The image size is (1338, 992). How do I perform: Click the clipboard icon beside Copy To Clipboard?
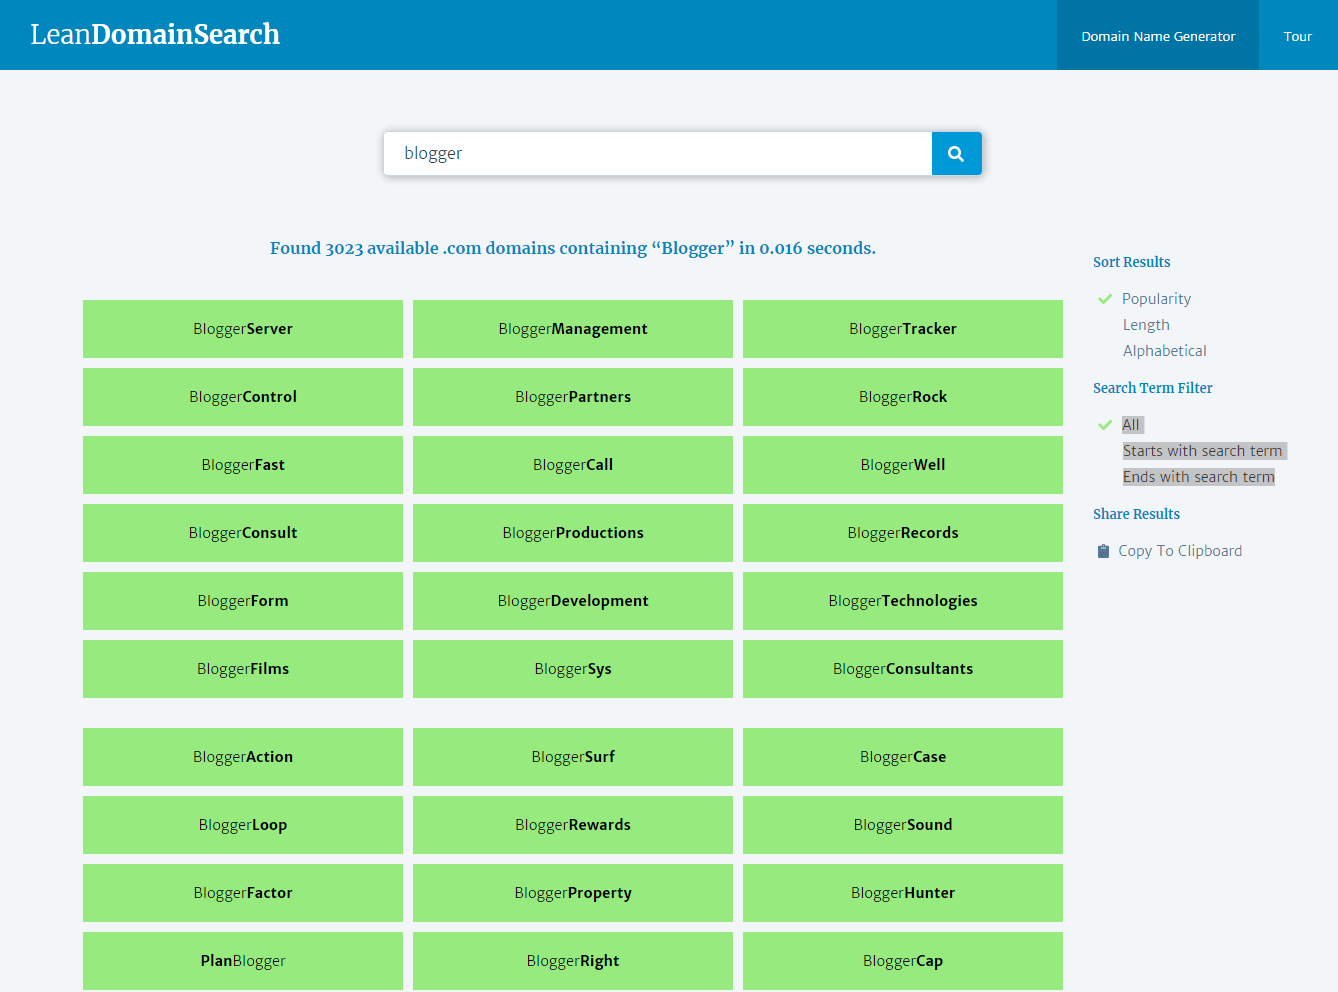(1103, 551)
